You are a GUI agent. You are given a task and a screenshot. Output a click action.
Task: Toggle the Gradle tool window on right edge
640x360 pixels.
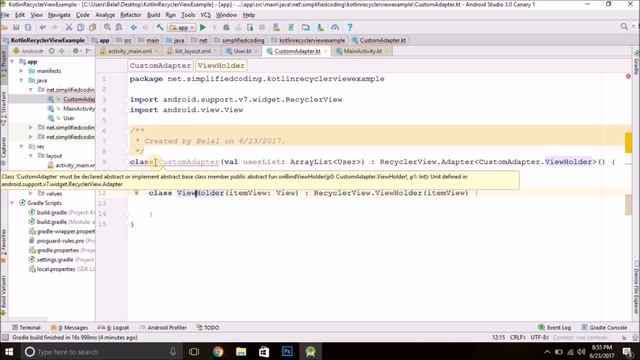click(636, 63)
